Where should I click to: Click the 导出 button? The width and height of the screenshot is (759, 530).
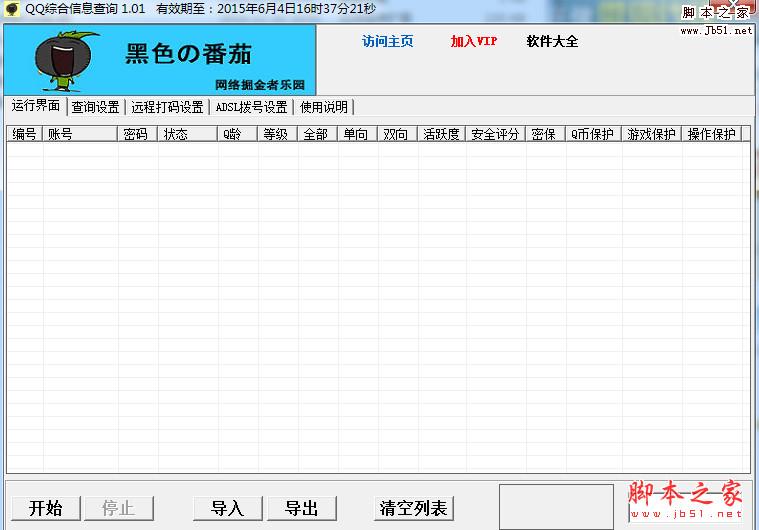pyautogui.click(x=302, y=508)
